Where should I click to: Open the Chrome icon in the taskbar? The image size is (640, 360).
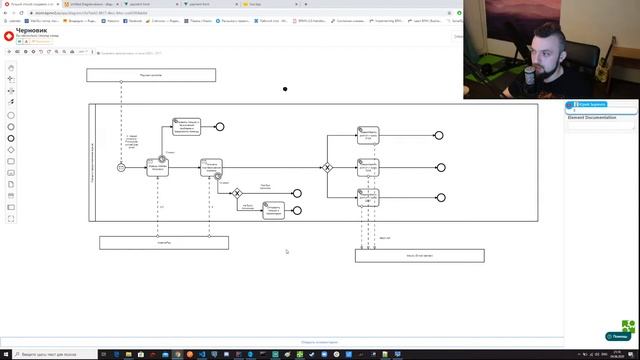(x=178, y=354)
